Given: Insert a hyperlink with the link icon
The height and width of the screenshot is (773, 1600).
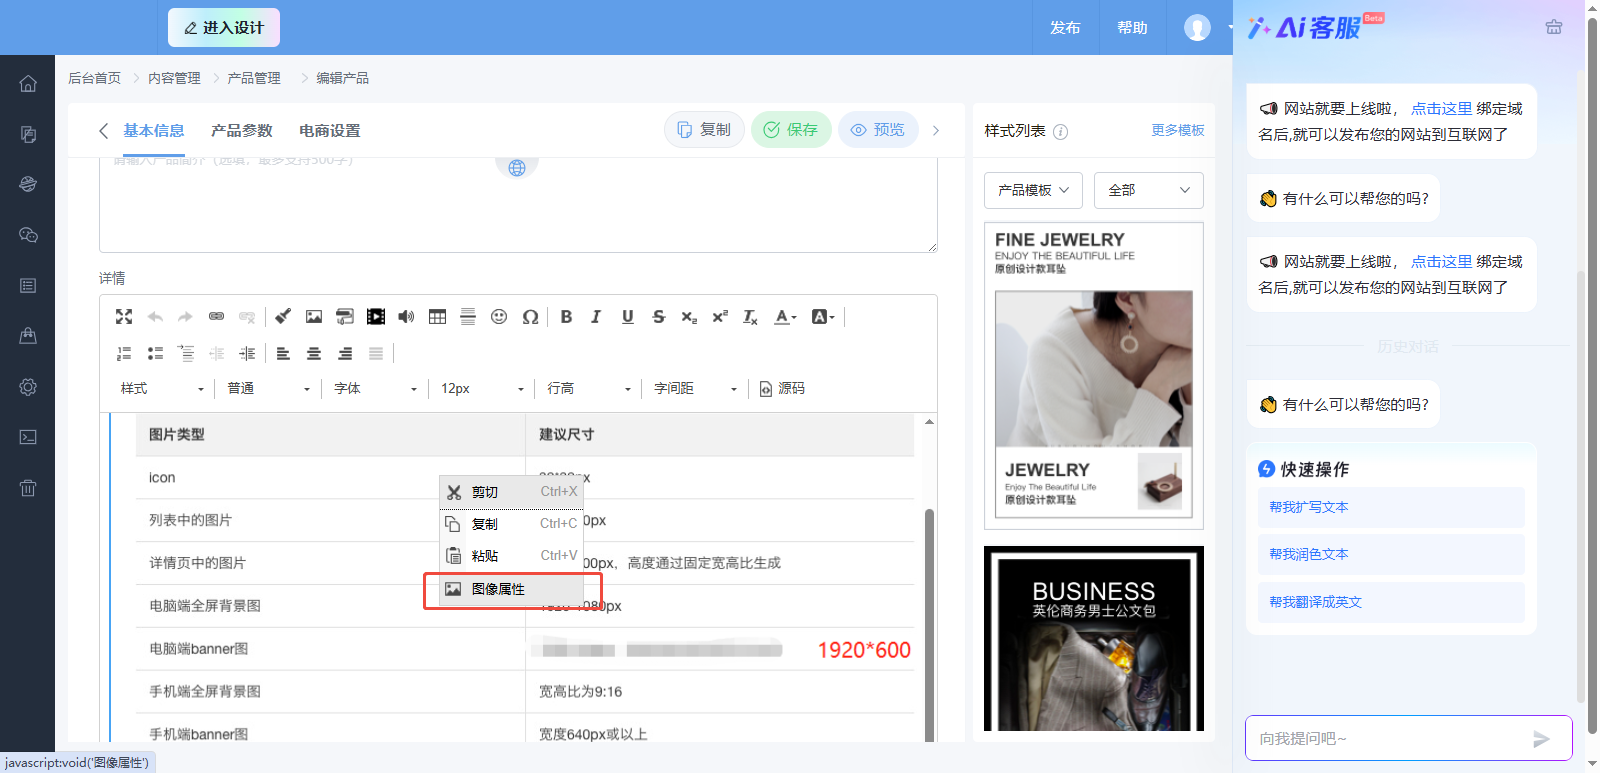Looking at the screenshot, I should tap(216, 317).
